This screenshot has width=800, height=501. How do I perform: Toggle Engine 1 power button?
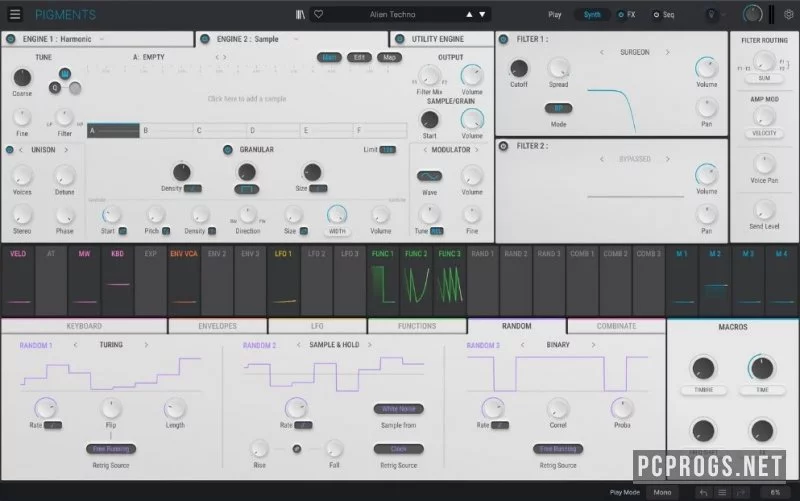click(10, 39)
